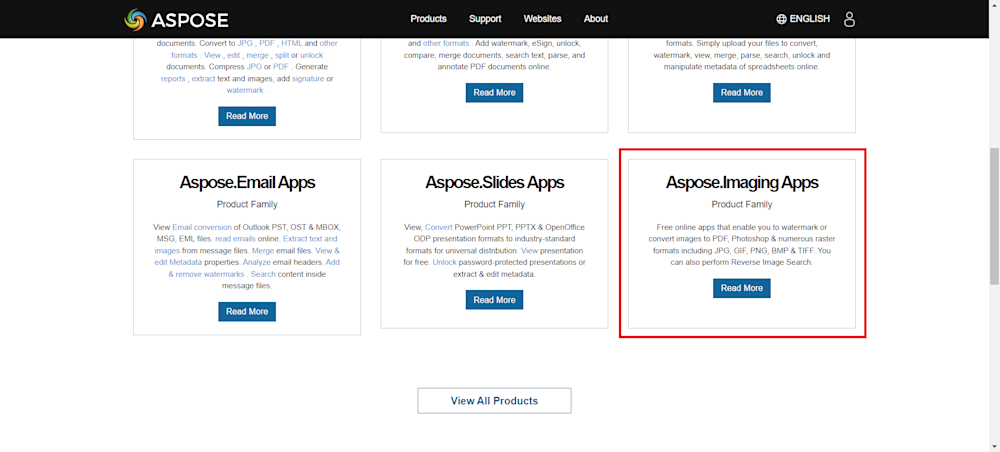This screenshot has height=452, width=1000.
Task: Open the user account profile icon
Action: point(849,19)
